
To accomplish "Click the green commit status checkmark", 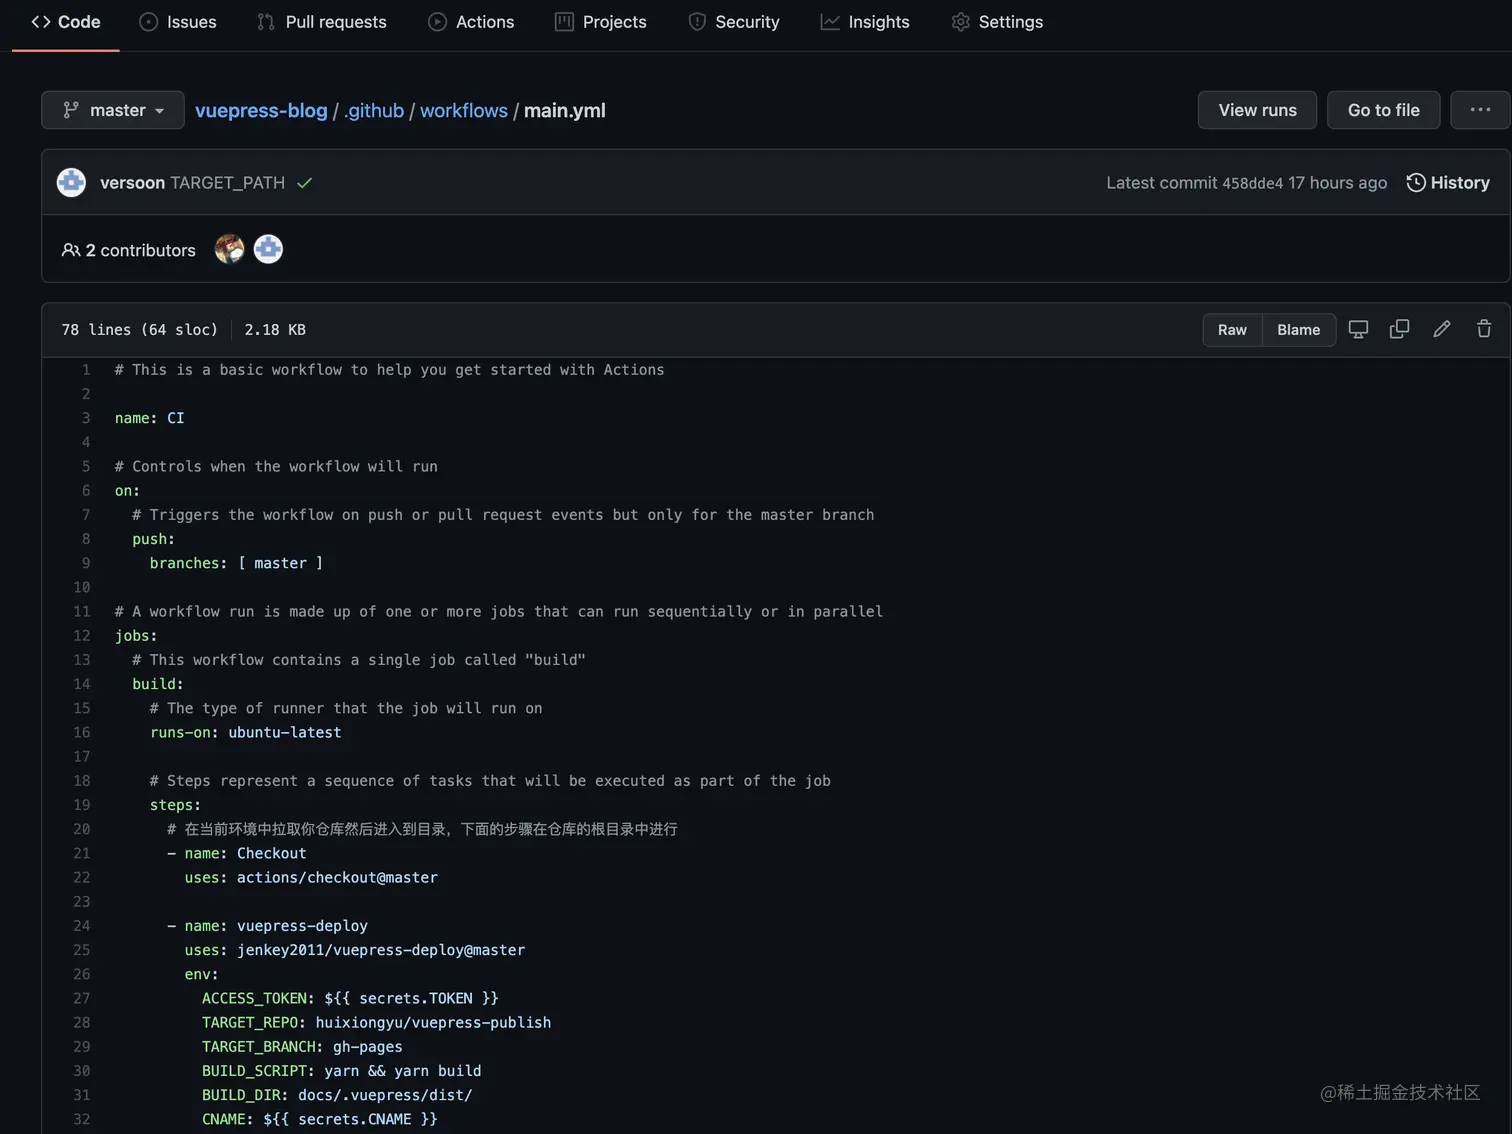I will click(305, 183).
